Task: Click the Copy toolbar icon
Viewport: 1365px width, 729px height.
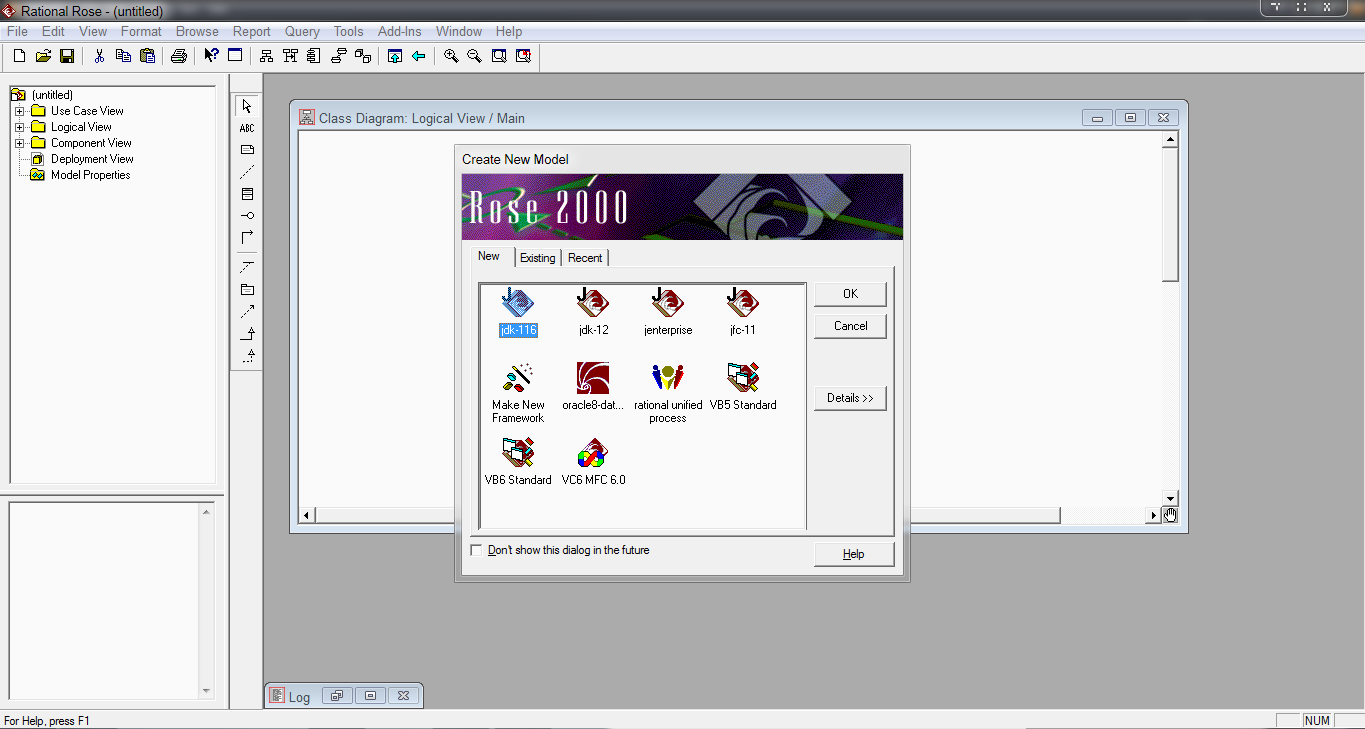Action: (x=123, y=56)
